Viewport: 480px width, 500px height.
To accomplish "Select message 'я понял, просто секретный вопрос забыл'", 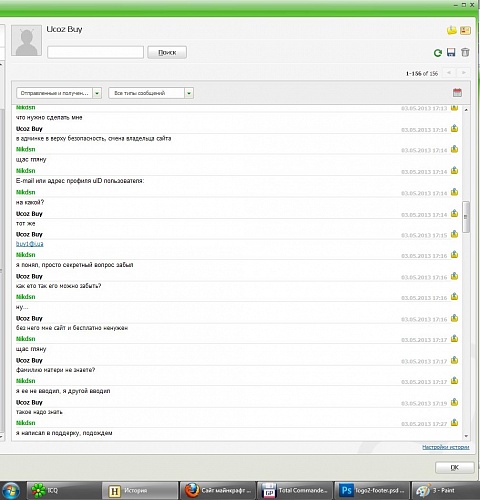I will click(75, 265).
